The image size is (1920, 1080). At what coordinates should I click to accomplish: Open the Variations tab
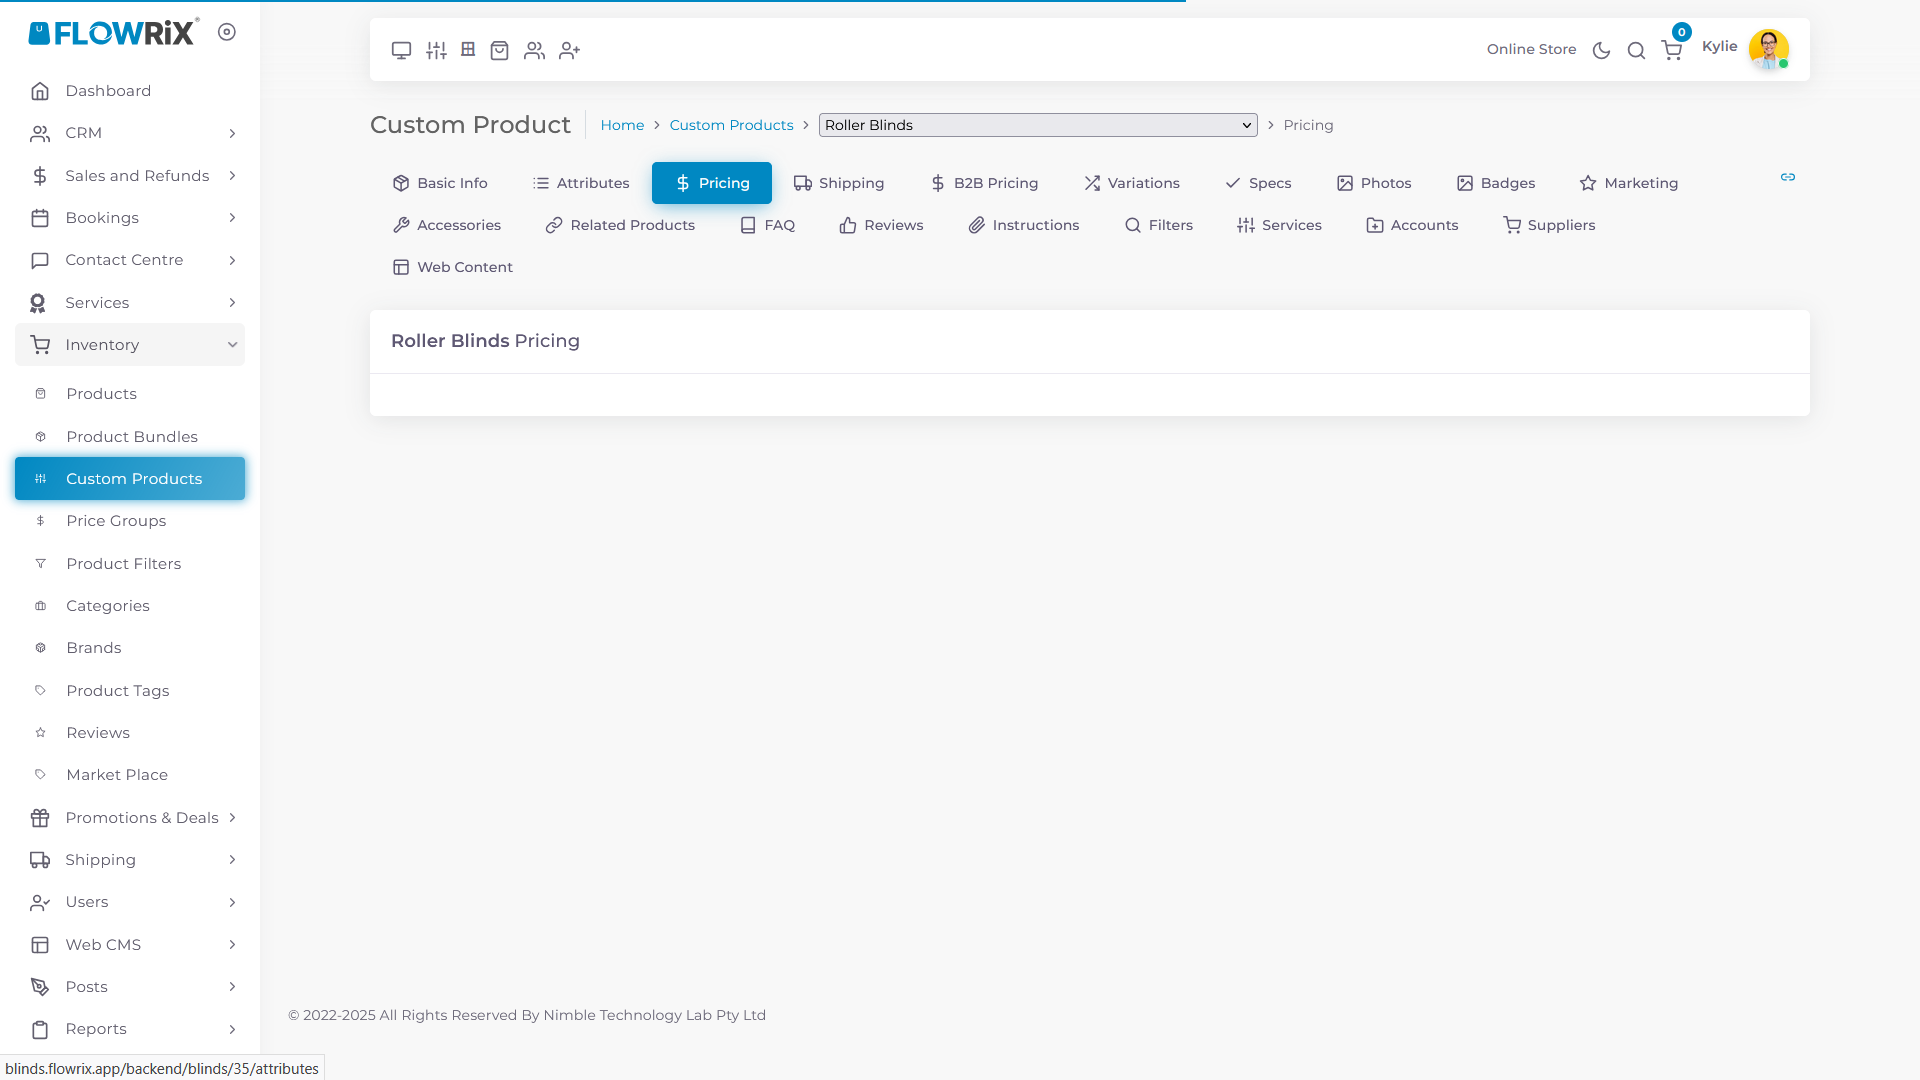pos(1131,183)
